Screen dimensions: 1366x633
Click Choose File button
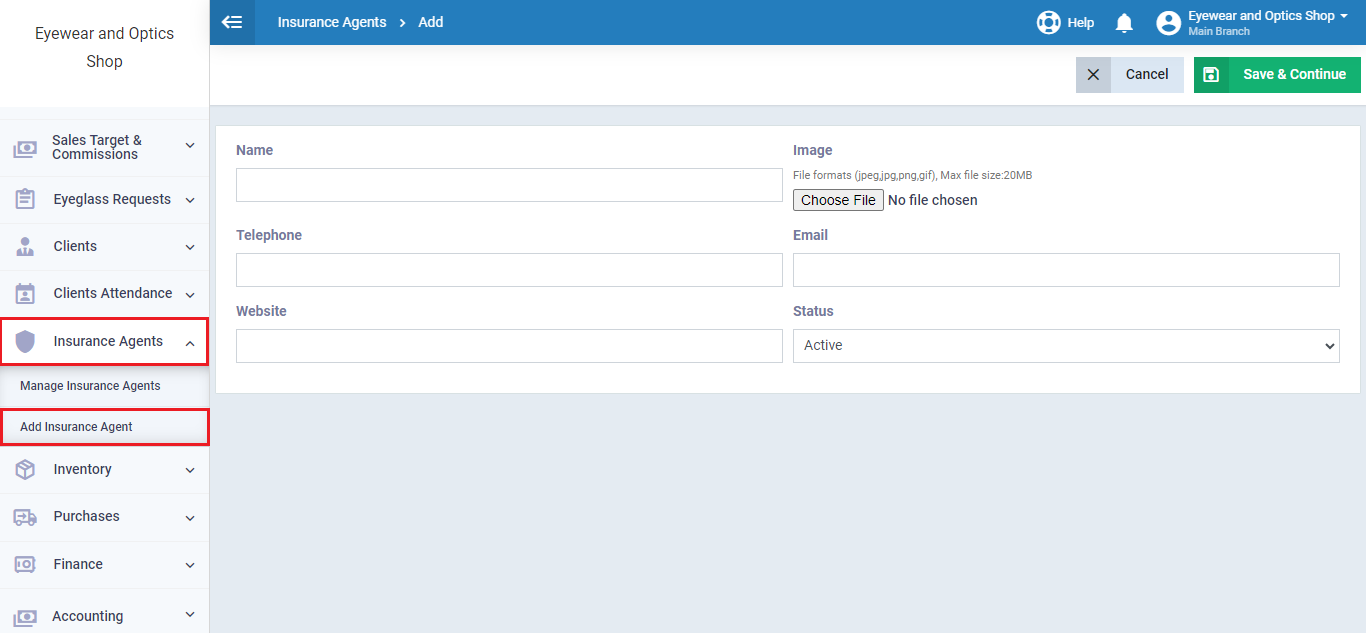point(838,200)
